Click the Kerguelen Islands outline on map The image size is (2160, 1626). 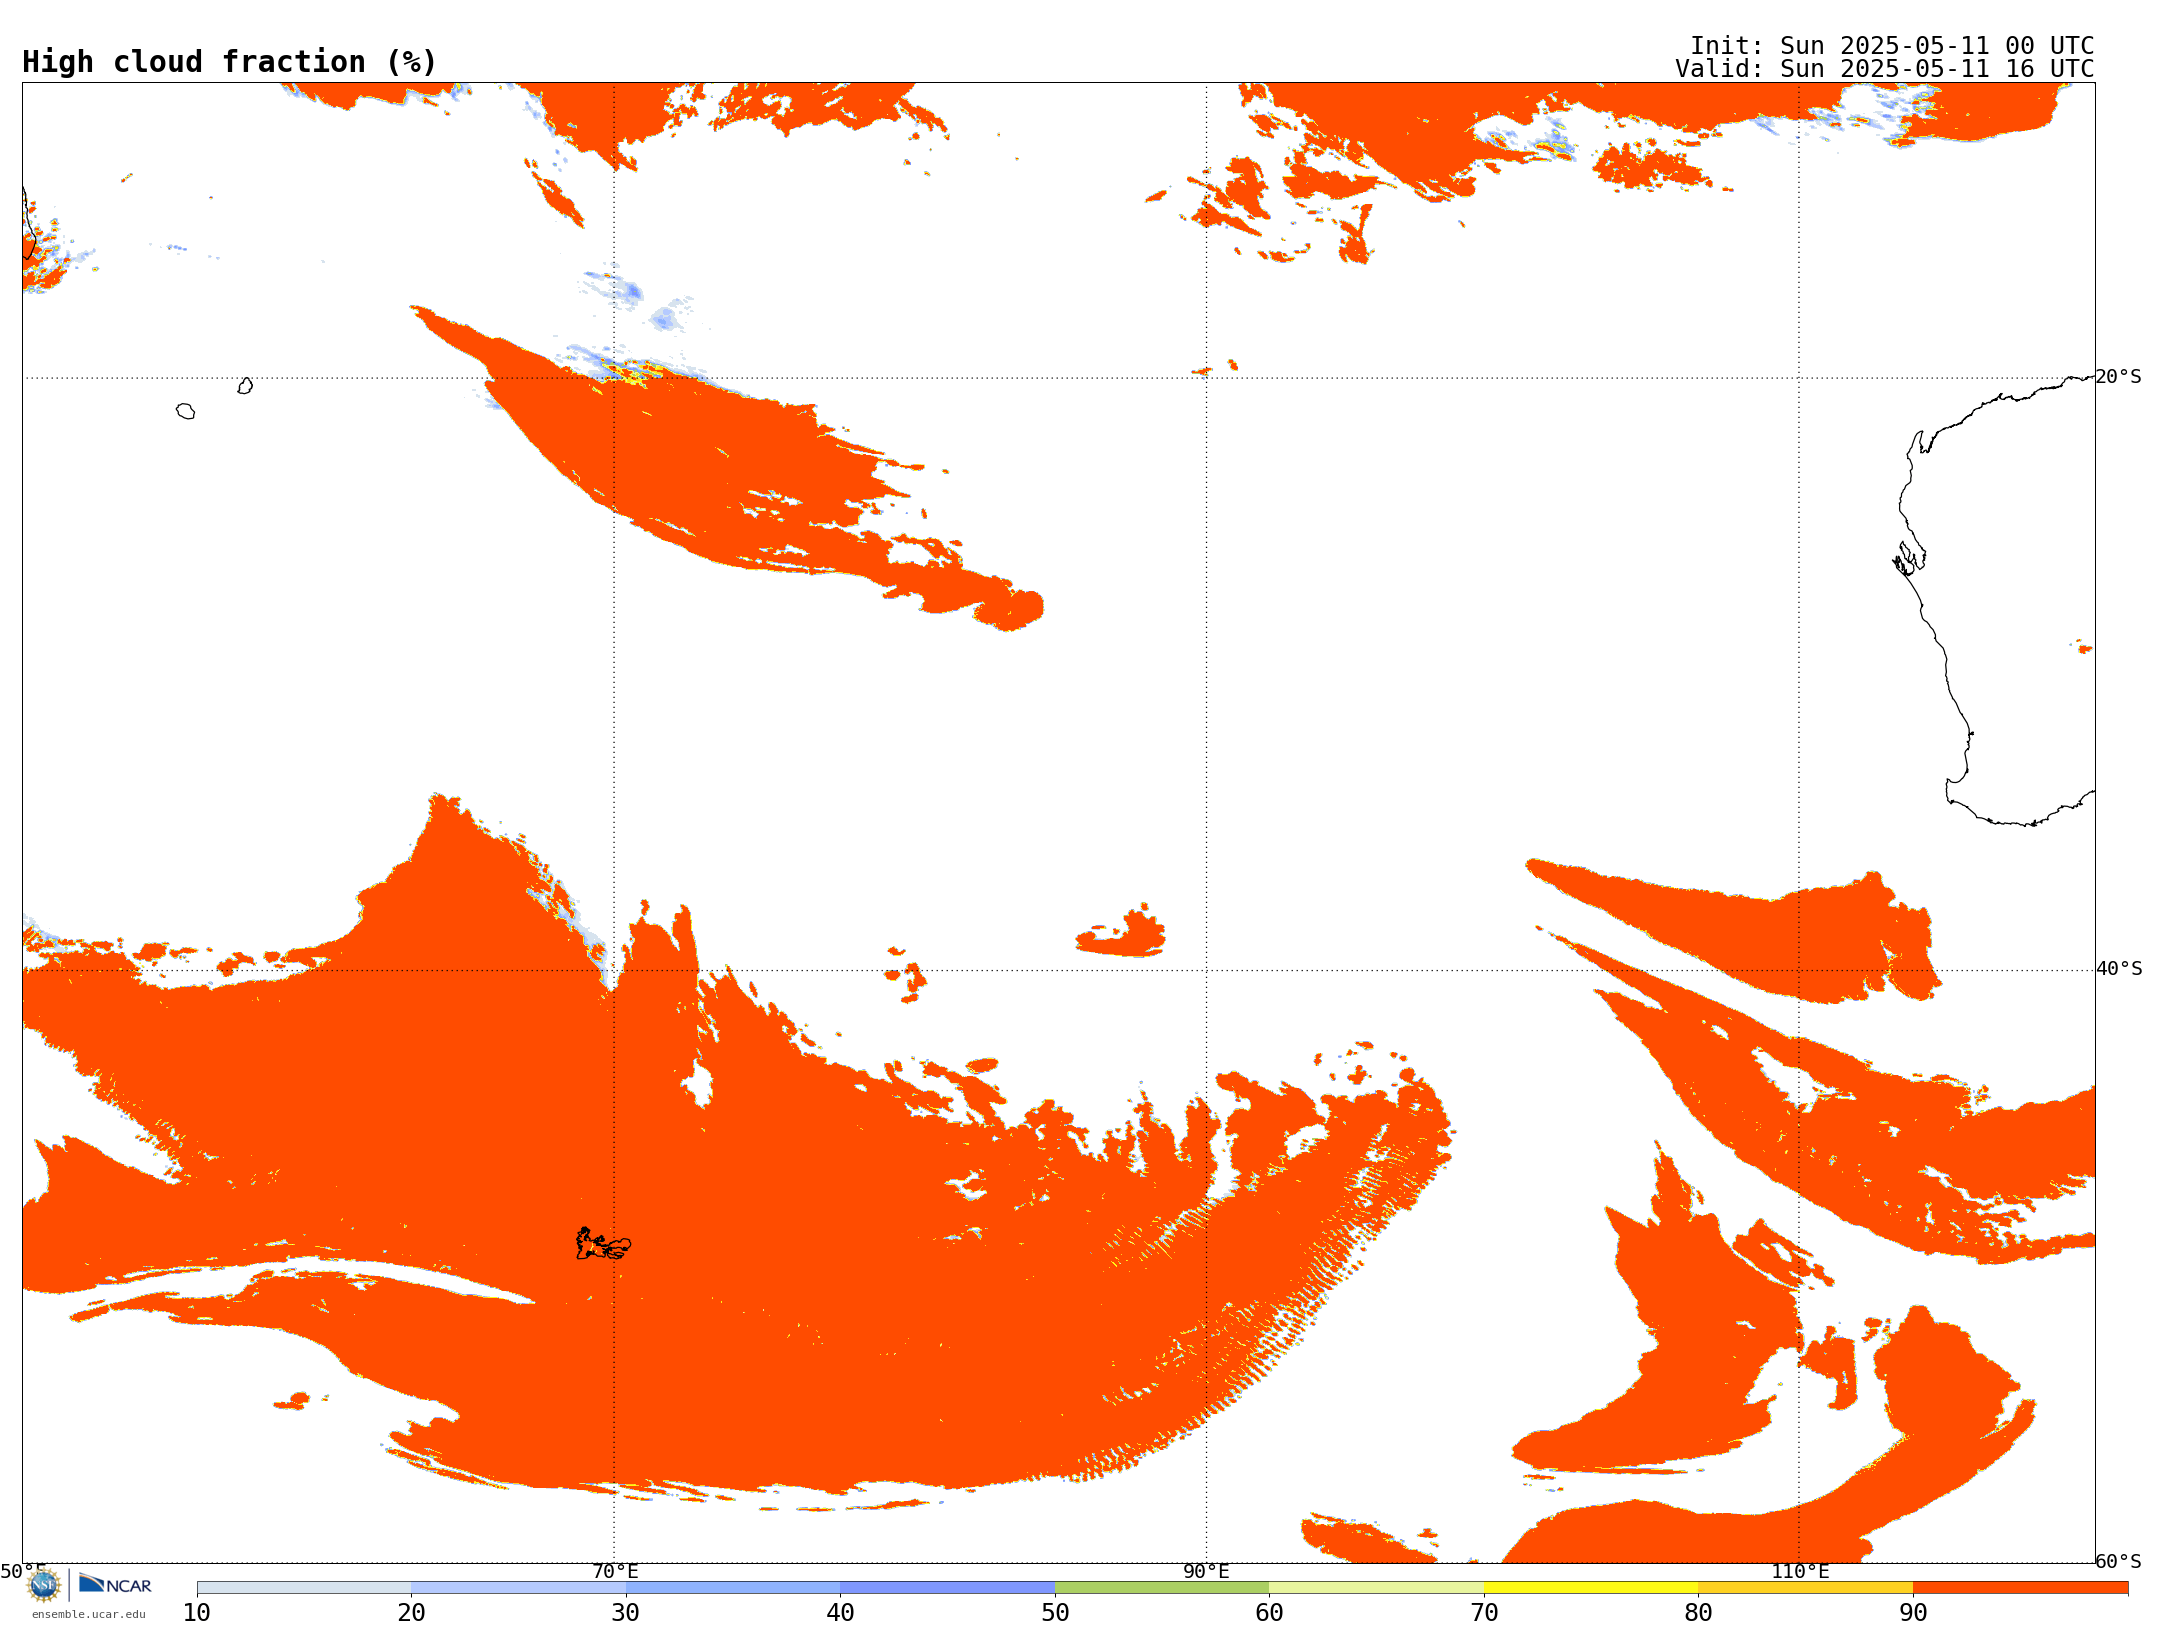point(603,1244)
